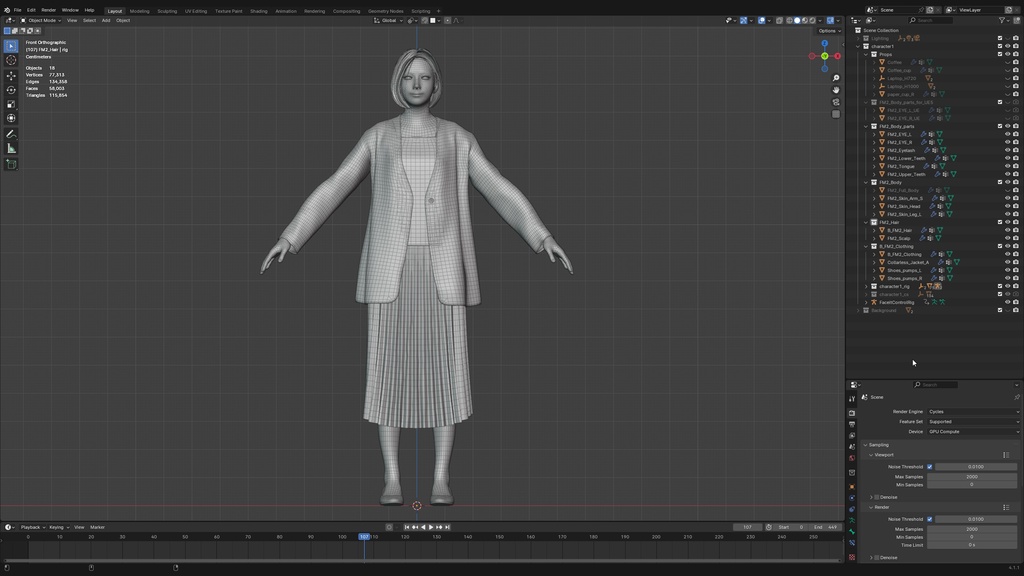The width and height of the screenshot is (1024, 576).
Task: Open Playback options in the timeline
Action: 30,527
